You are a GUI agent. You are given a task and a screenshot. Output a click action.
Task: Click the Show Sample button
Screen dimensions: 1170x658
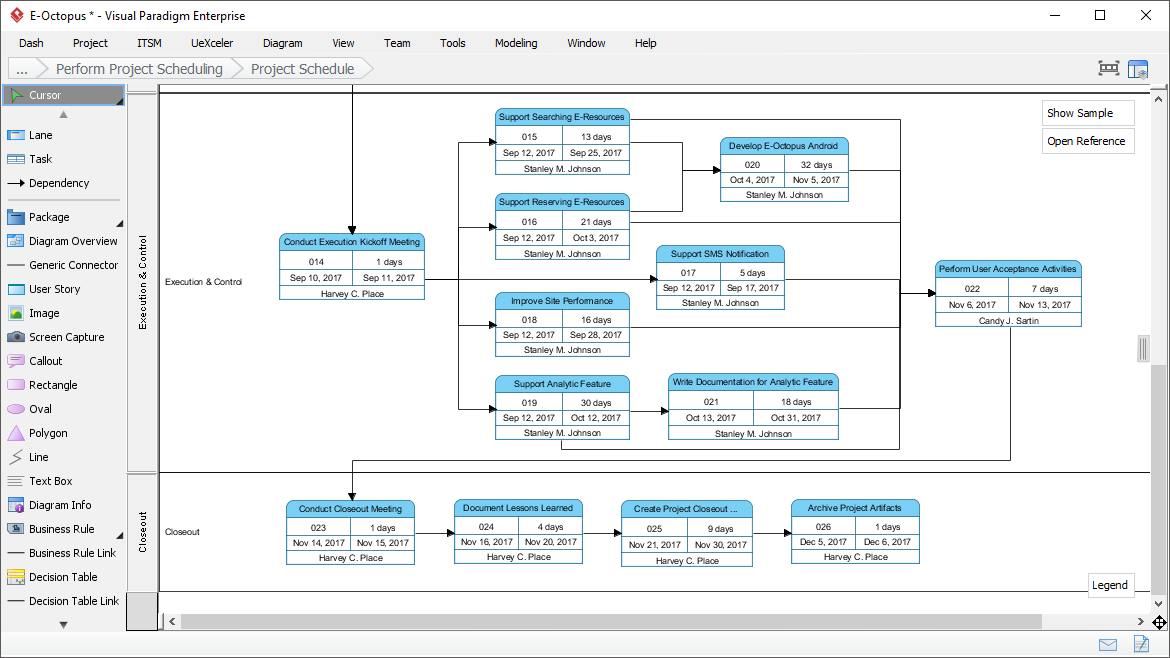coord(1087,113)
